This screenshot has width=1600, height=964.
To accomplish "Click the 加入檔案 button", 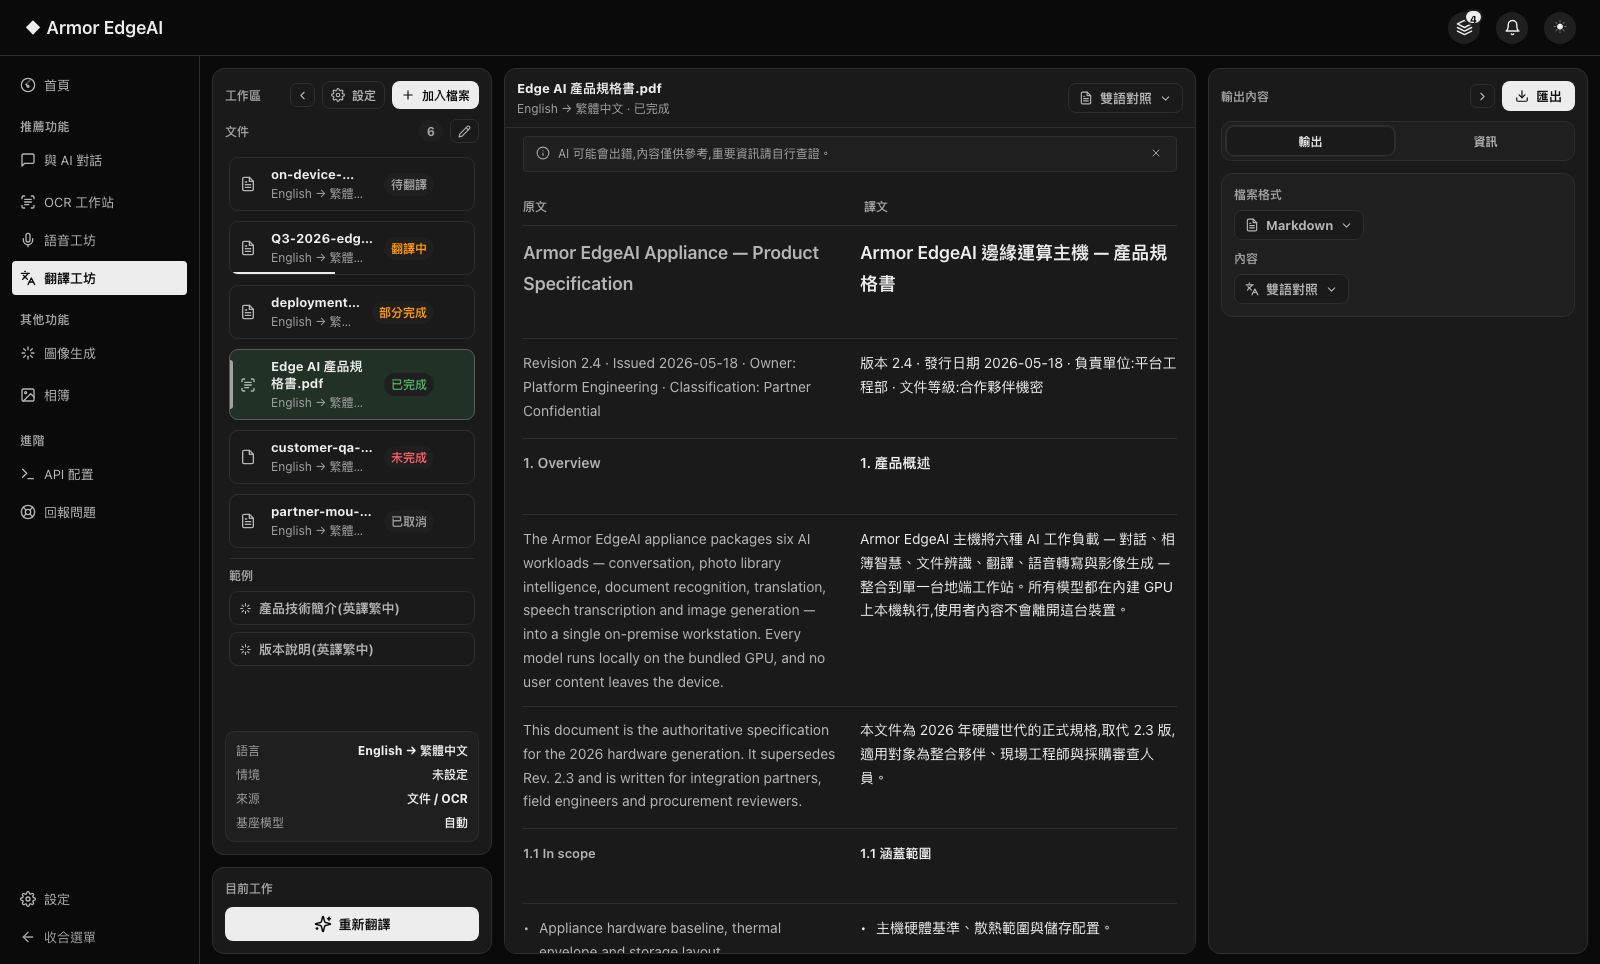I will [x=435, y=95].
